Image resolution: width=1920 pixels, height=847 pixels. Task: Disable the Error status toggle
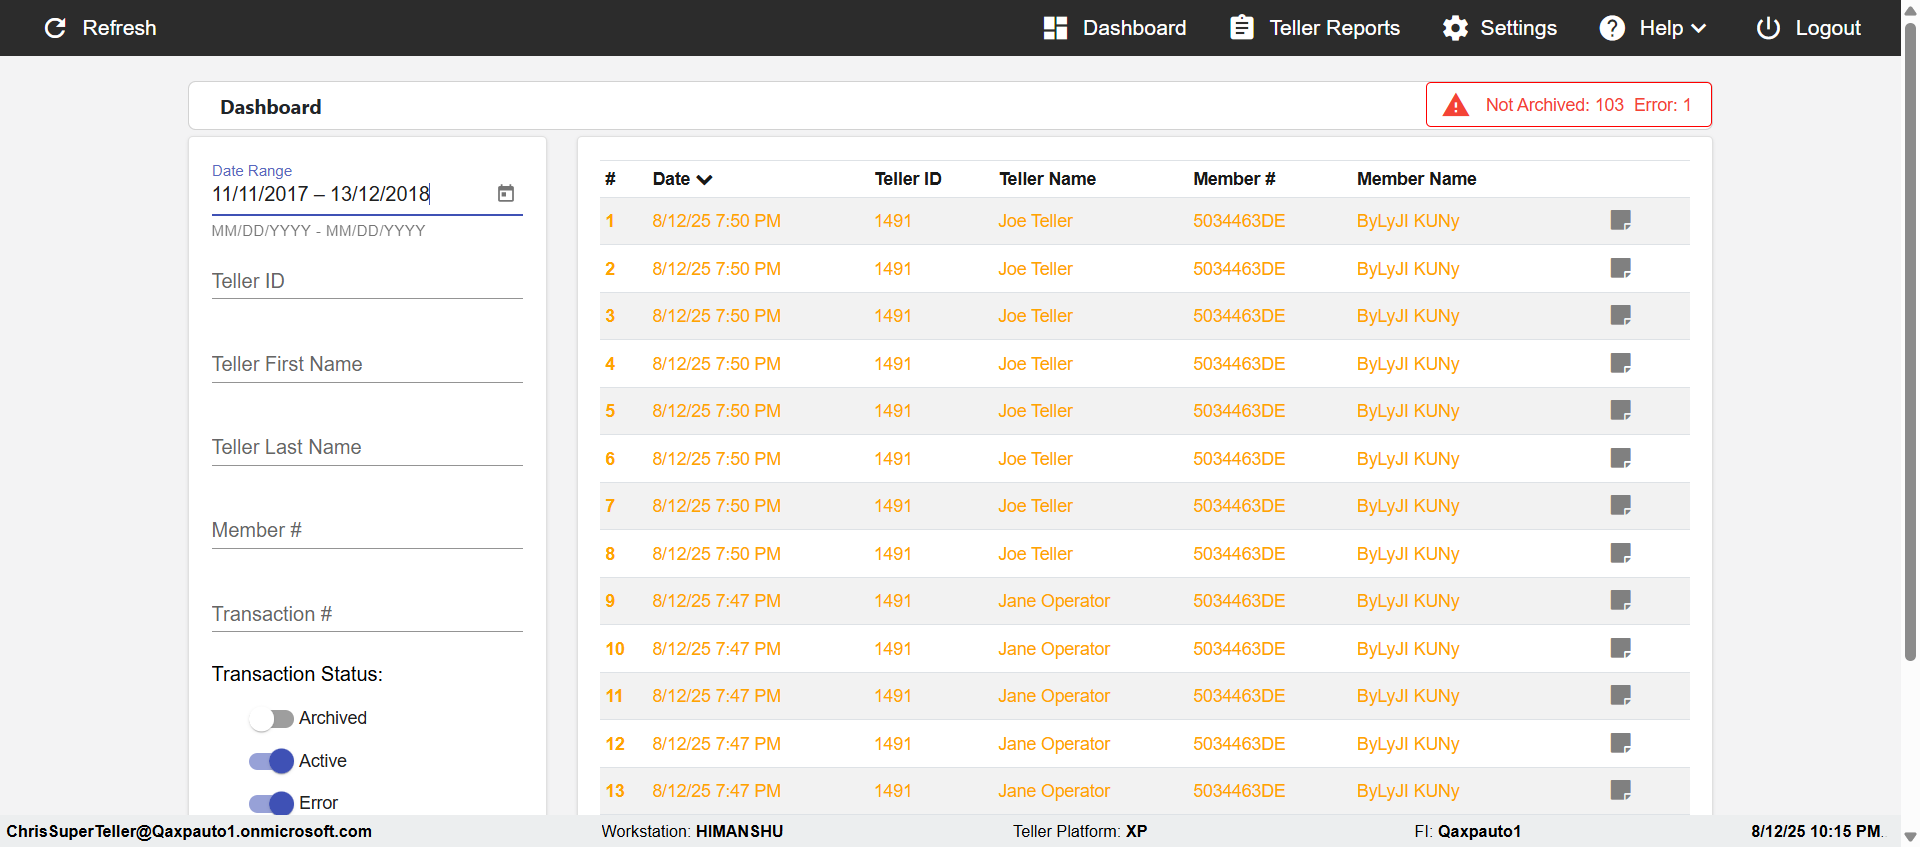271,803
